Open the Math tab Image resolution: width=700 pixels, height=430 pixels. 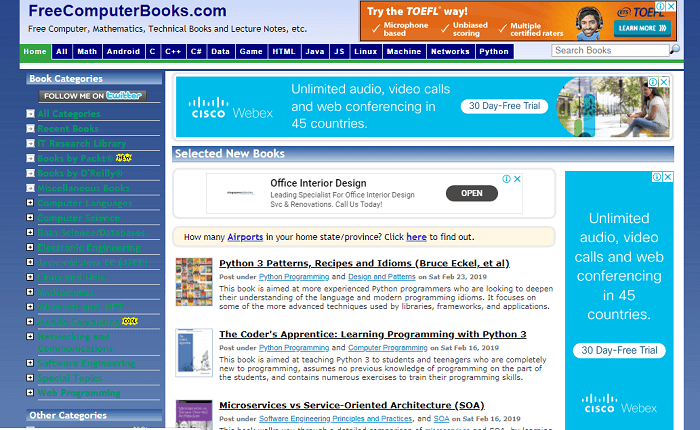(x=87, y=51)
